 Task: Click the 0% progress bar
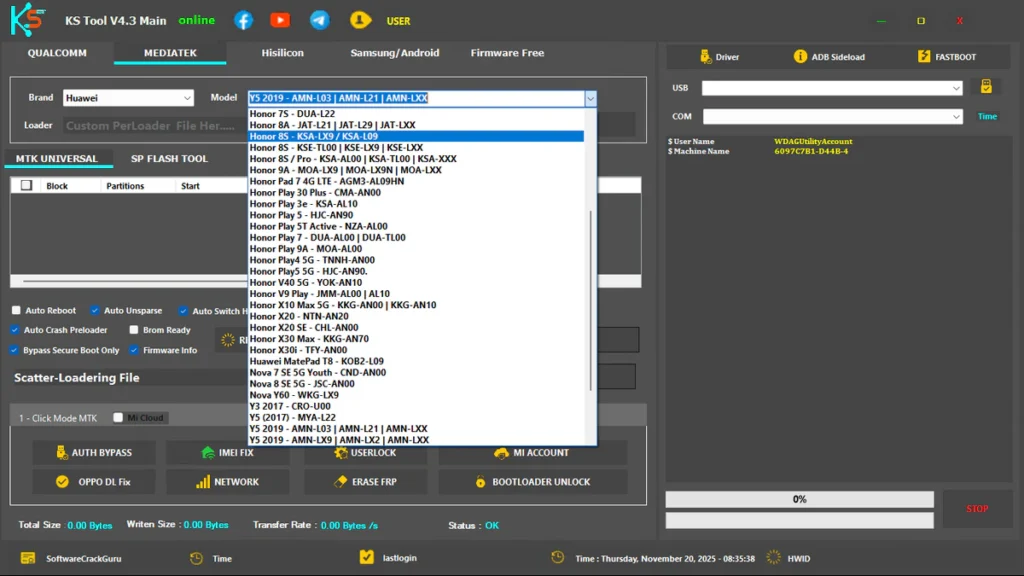point(799,499)
